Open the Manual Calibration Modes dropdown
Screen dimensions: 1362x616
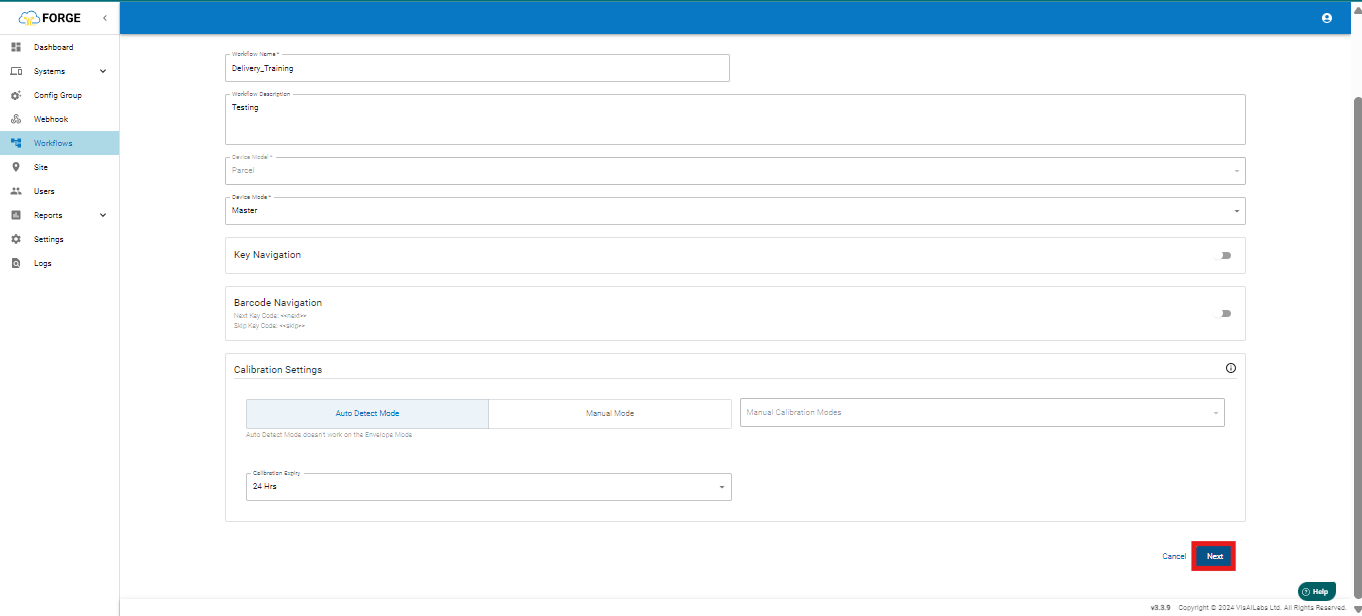pos(982,412)
